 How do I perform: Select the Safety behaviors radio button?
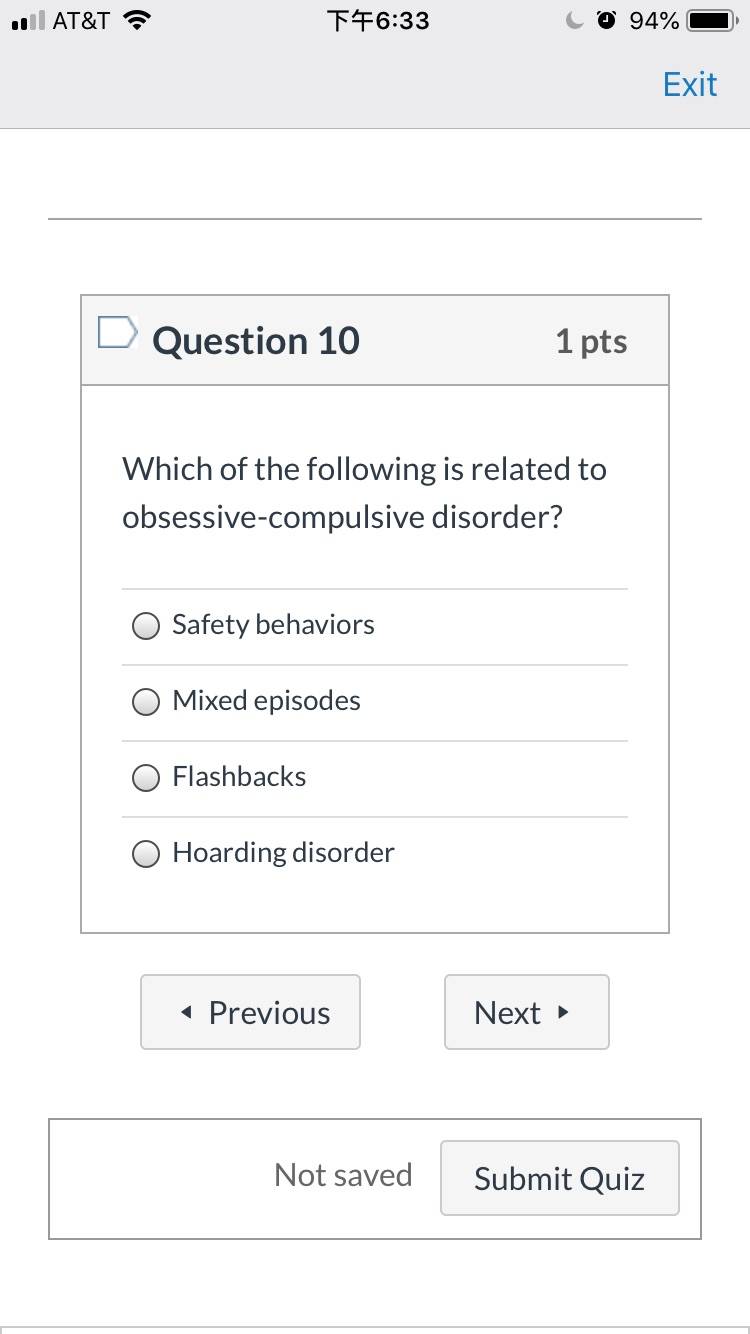[146, 626]
